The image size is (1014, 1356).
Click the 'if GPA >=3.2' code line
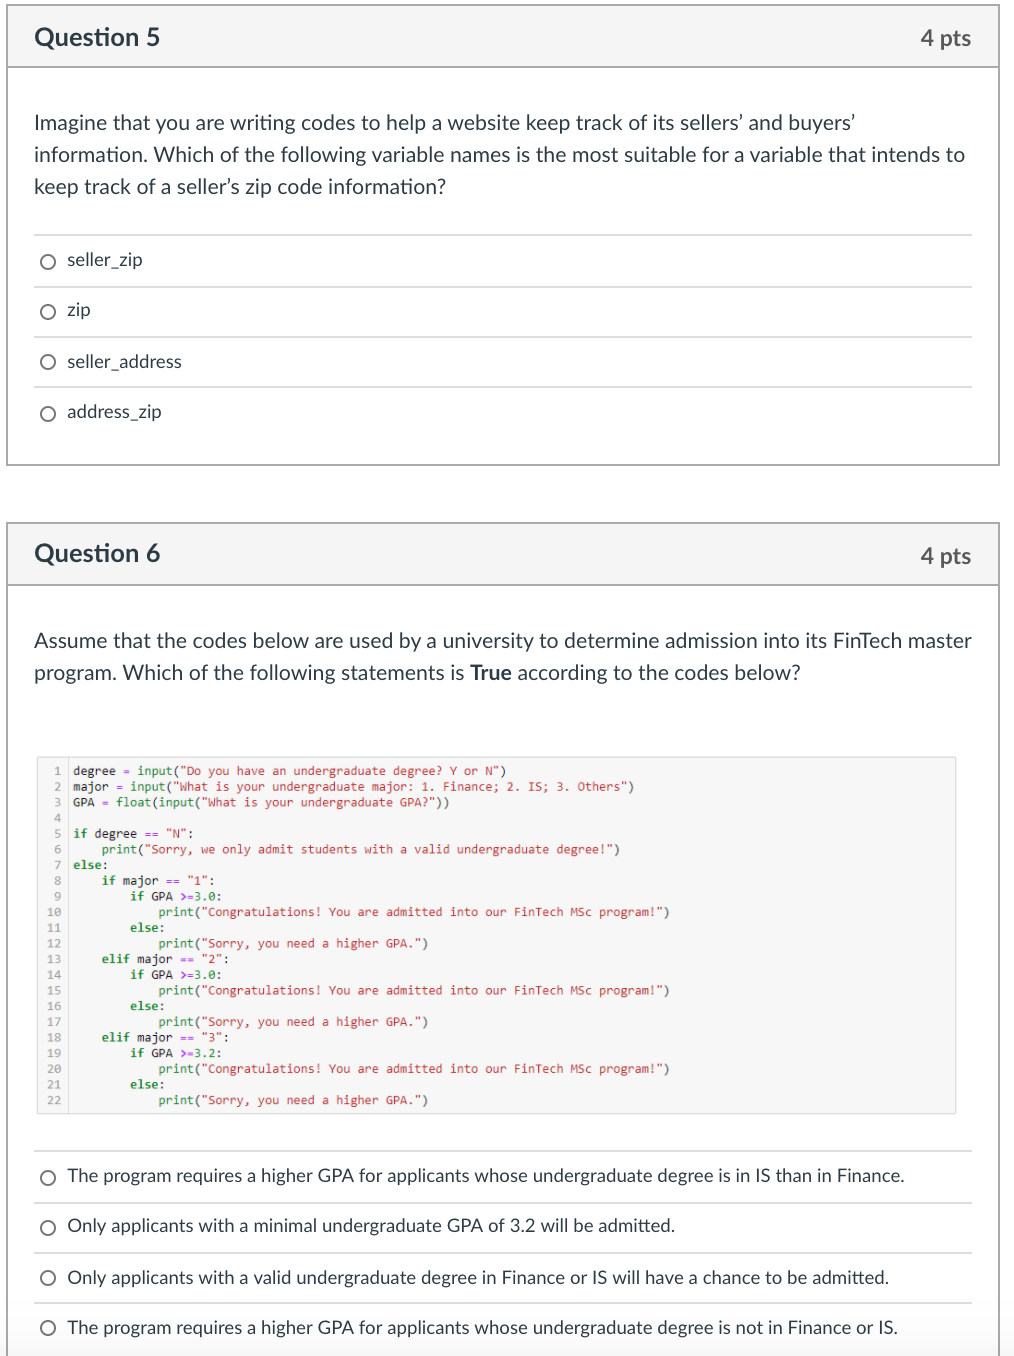[x=176, y=1053]
